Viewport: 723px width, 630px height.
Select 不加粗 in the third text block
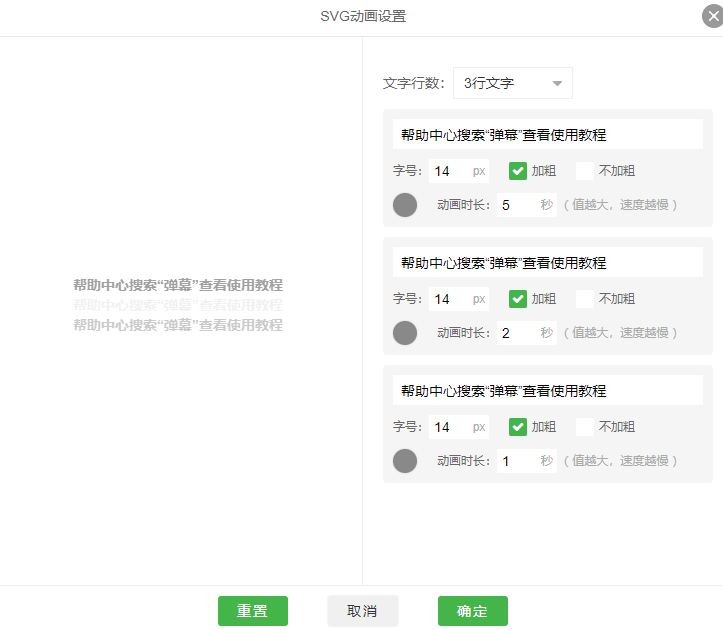(x=585, y=427)
